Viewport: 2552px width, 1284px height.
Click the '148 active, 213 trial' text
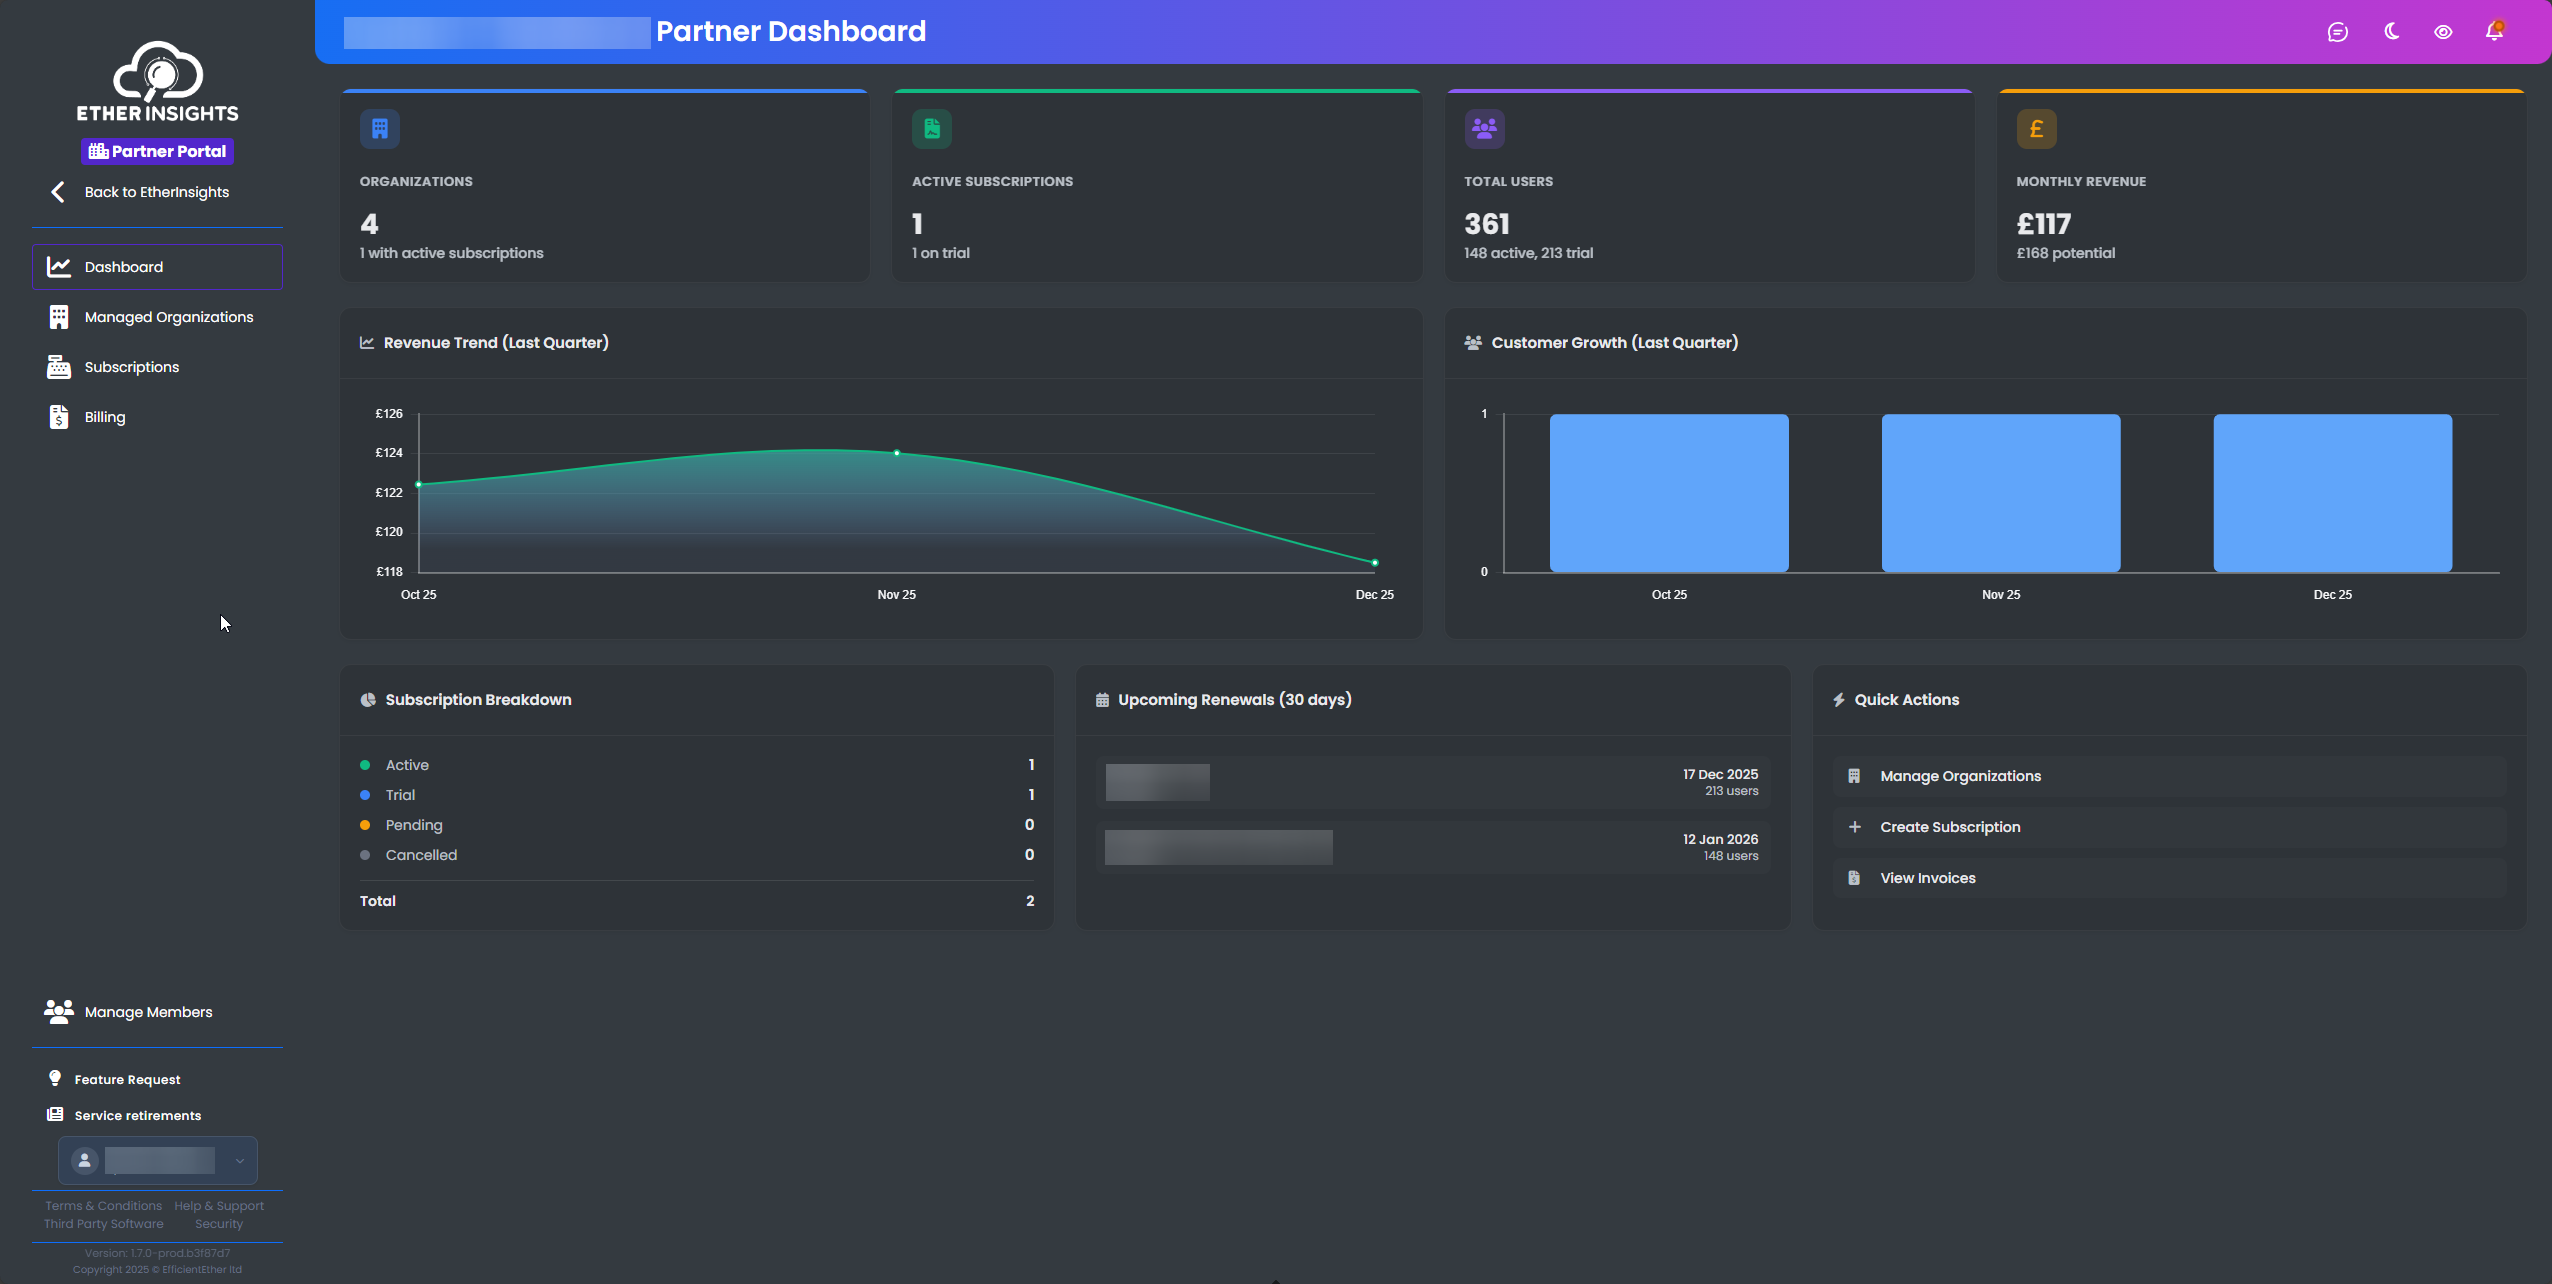(x=1529, y=253)
